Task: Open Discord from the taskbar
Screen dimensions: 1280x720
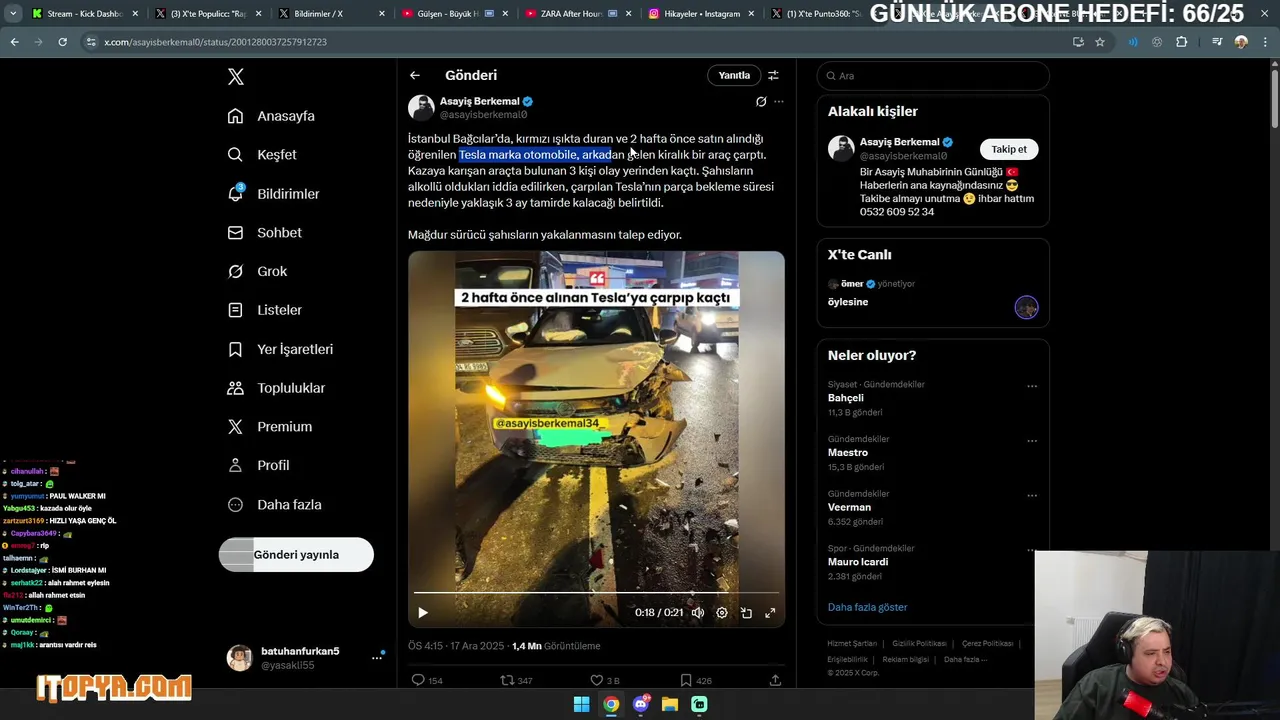Action: click(x=641, y=704)
